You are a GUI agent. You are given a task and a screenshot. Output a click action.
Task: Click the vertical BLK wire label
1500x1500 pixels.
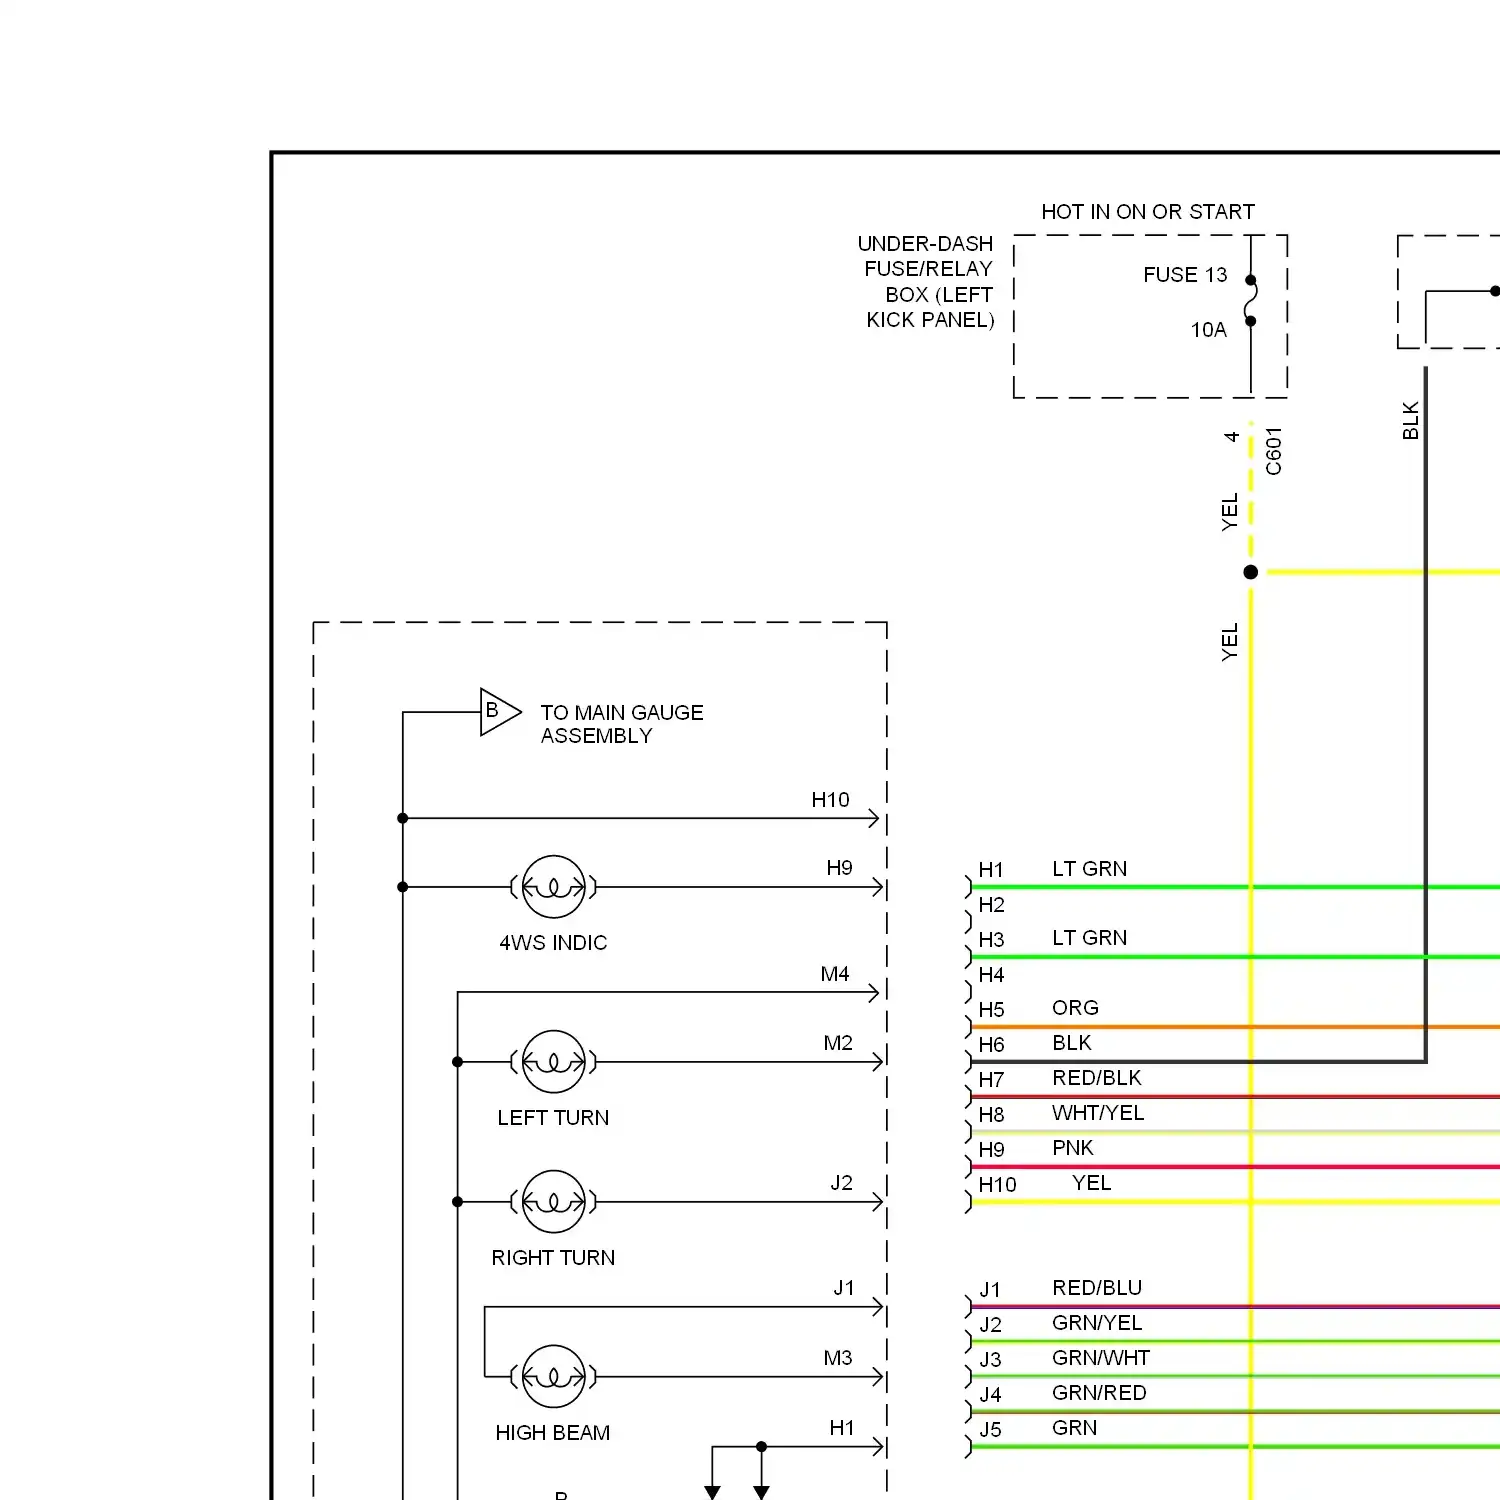[x=1410, y=420]
